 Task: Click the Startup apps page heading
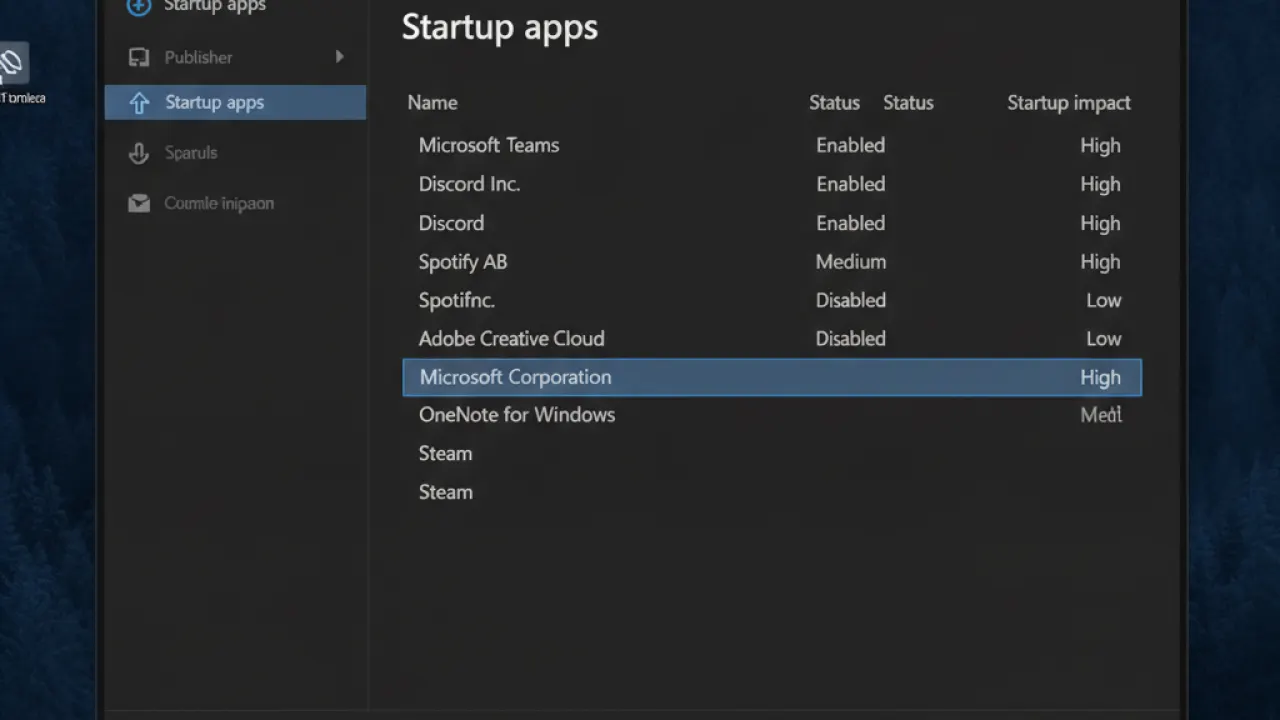500,27
